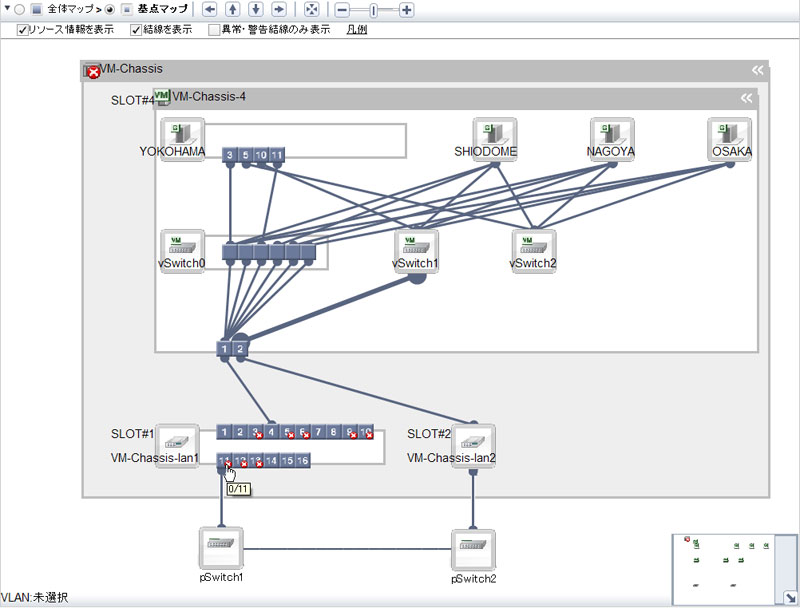Click port 16 on VM-Chassis-lan1

pyautogui.click(x=303, y=460)
